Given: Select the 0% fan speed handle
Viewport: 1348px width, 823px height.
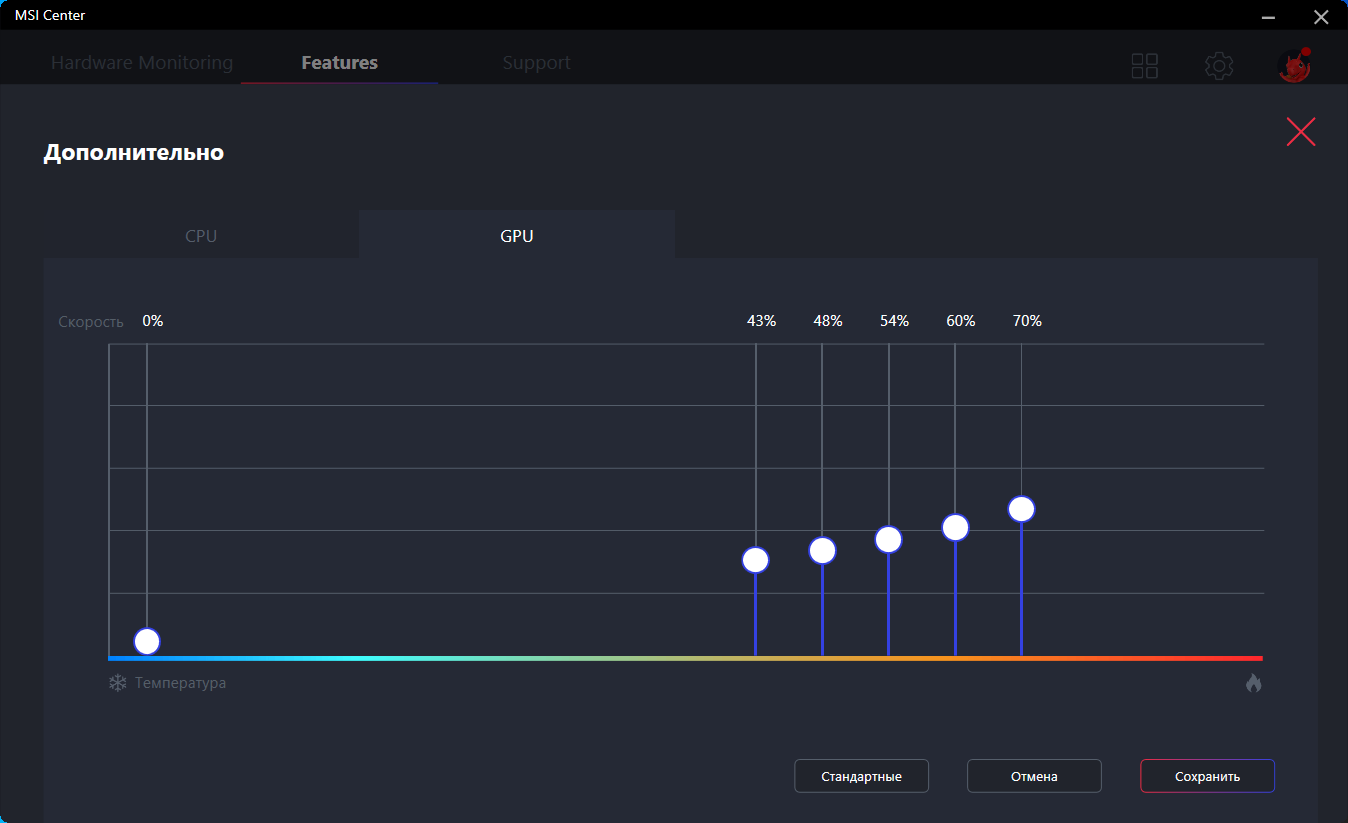Looking at the screenshot, I should [147, 642].
